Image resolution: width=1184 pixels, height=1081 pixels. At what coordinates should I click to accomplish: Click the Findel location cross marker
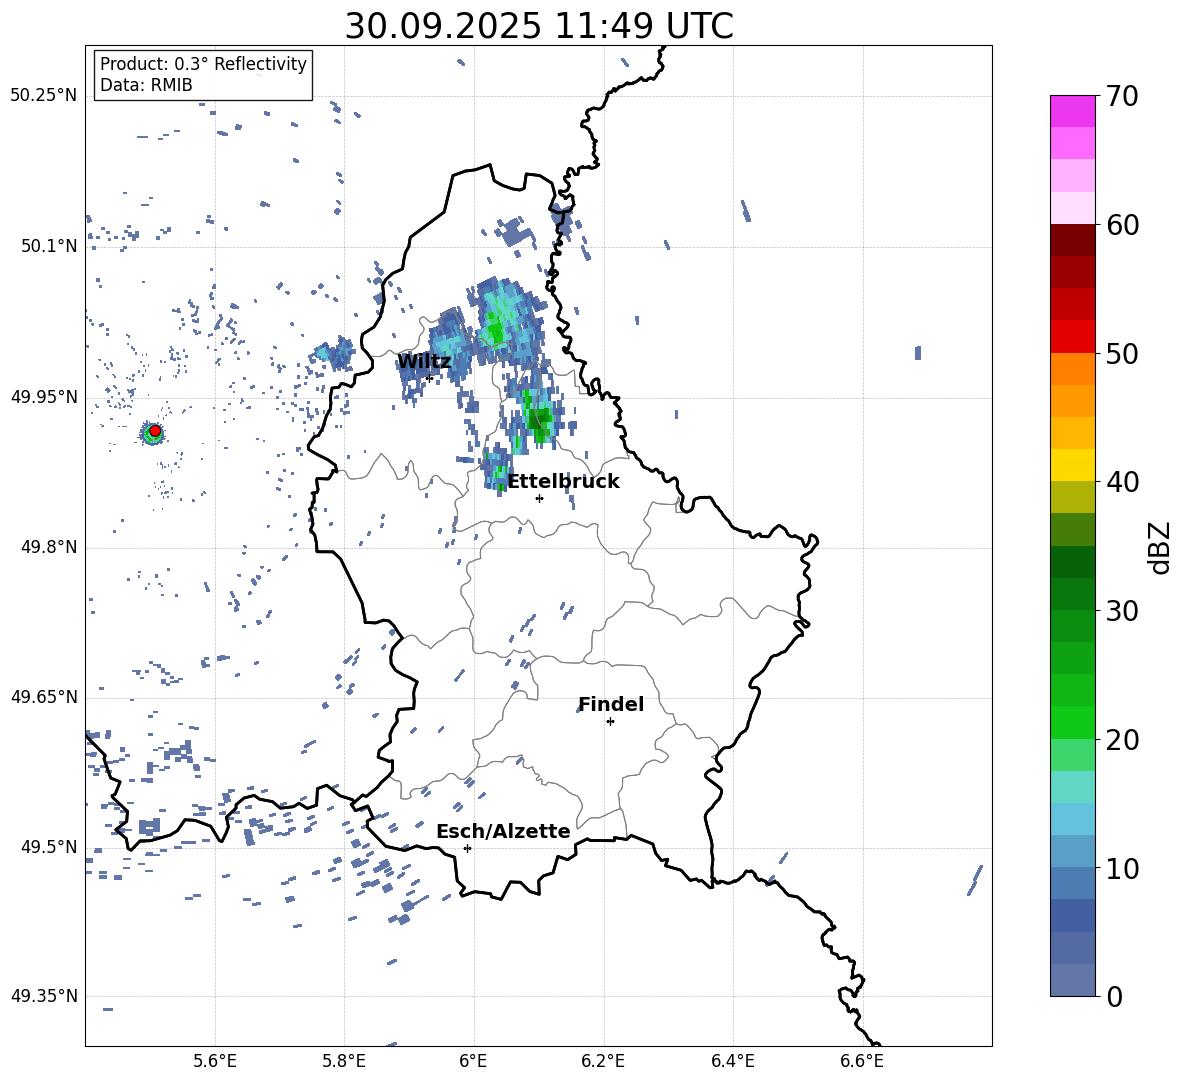point(610,722)
